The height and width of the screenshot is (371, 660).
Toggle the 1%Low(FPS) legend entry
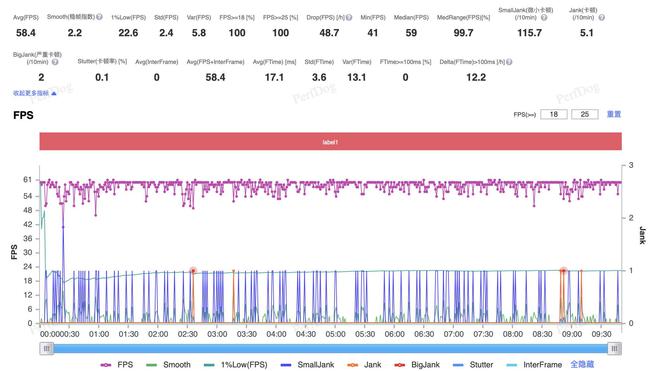(235, 365)
